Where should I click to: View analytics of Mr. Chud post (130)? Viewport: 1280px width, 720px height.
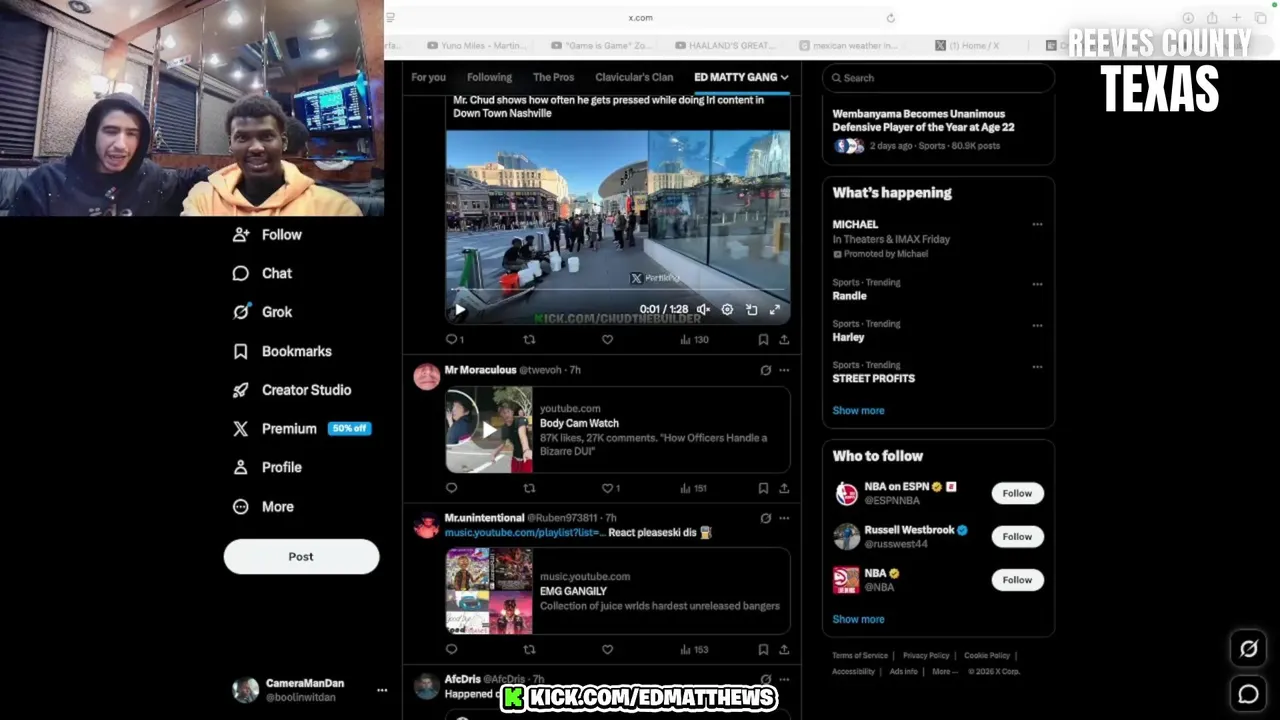point(694,340)
